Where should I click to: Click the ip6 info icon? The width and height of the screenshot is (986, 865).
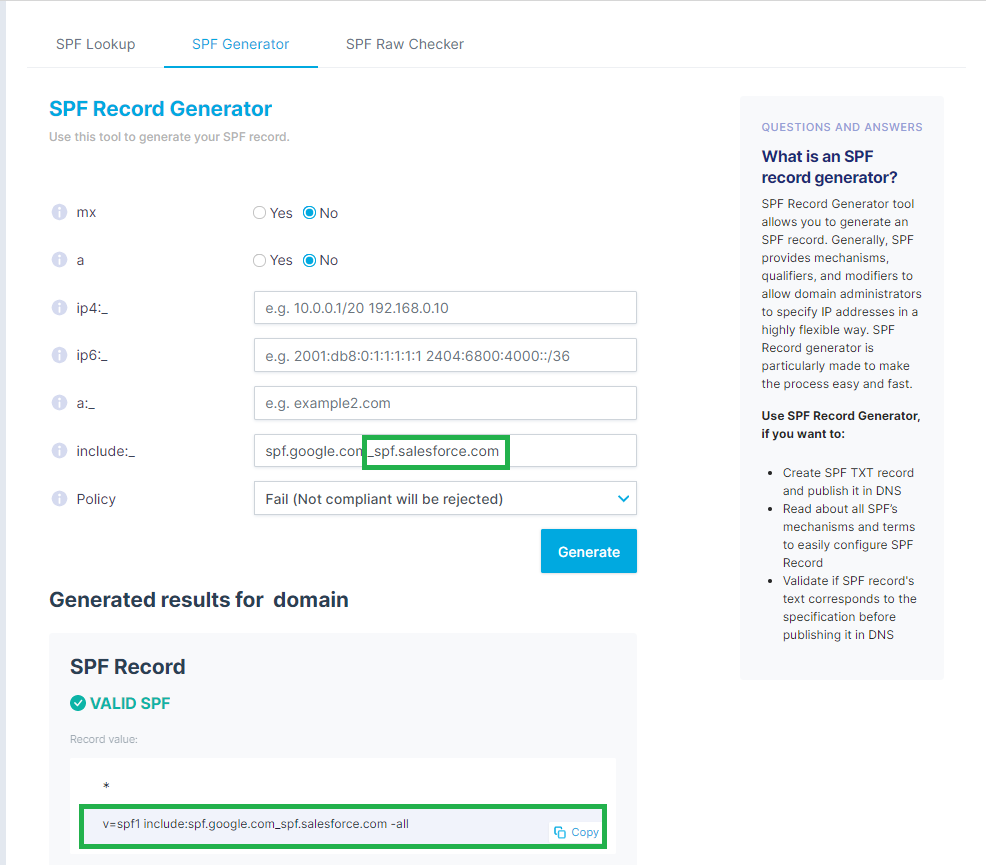click(x=59, y=355)
